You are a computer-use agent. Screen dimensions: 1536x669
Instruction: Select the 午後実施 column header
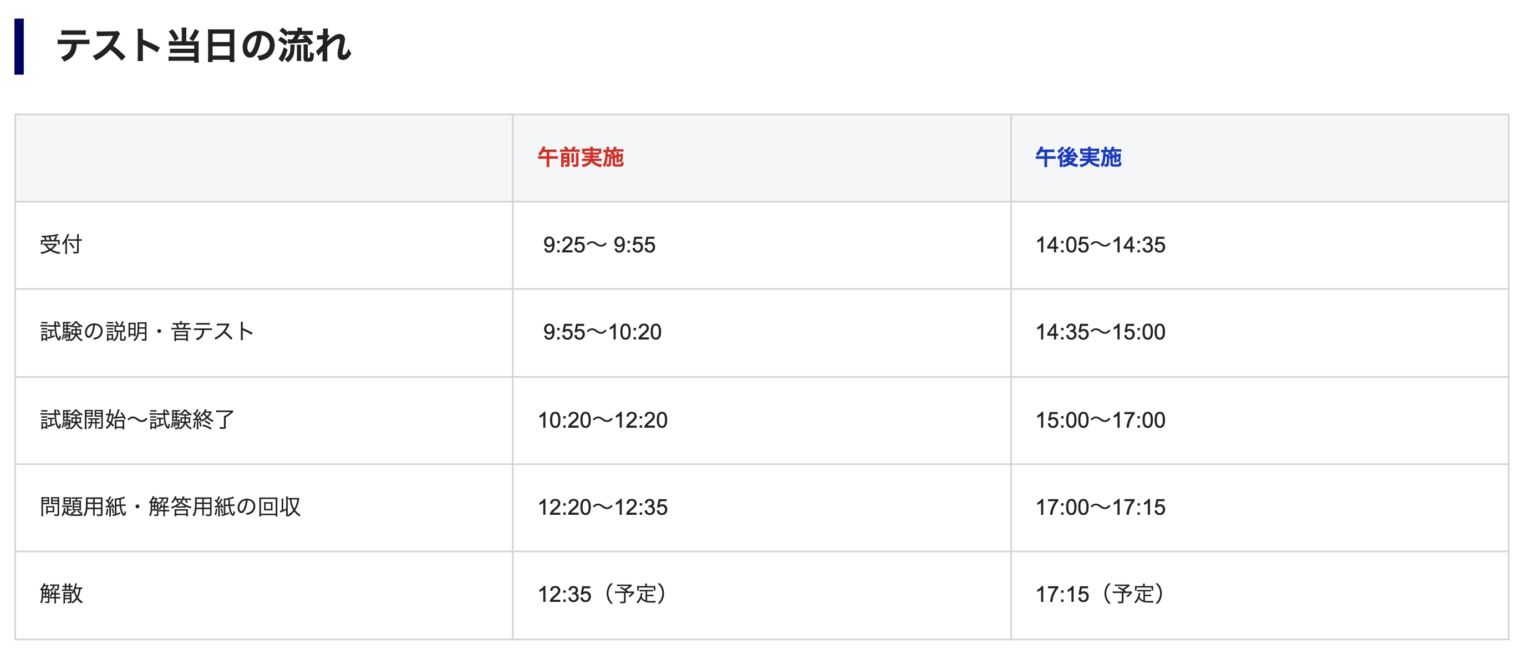(x=1078, y=158)
